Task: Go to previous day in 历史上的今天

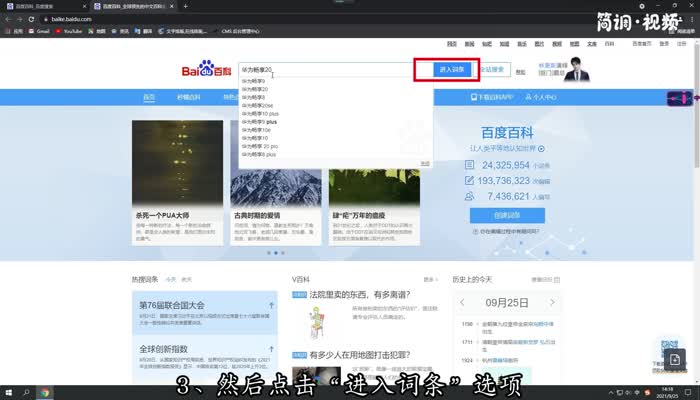Action: click(x=462, y=301)
